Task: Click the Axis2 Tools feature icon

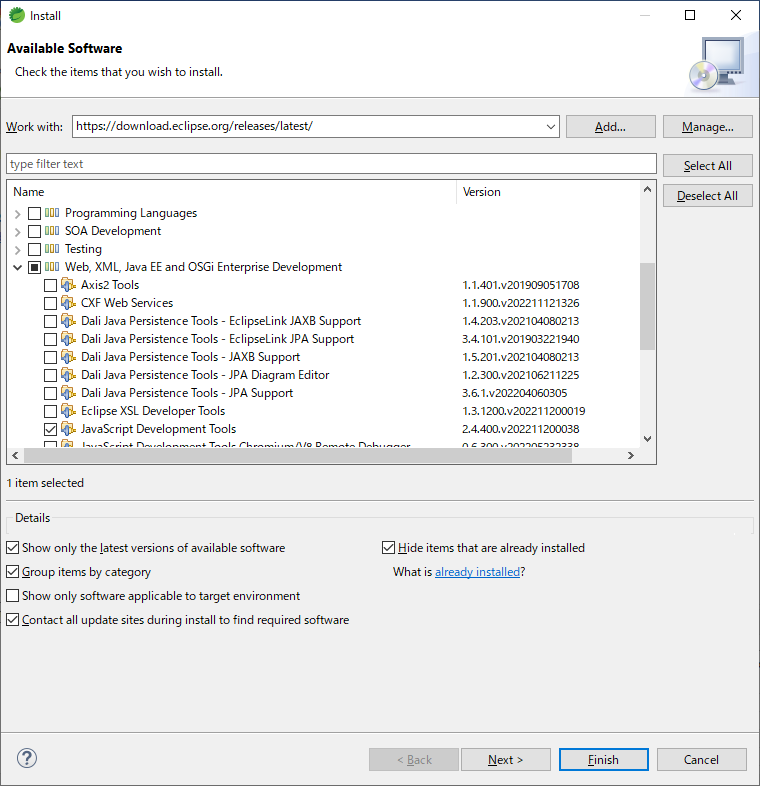Action: click(68, 285)
